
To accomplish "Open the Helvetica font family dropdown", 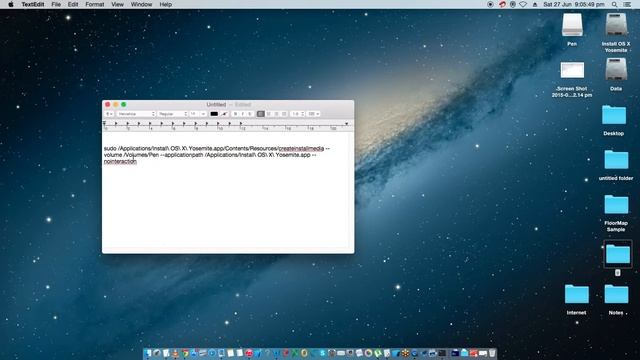I will (x=136, y=114).
